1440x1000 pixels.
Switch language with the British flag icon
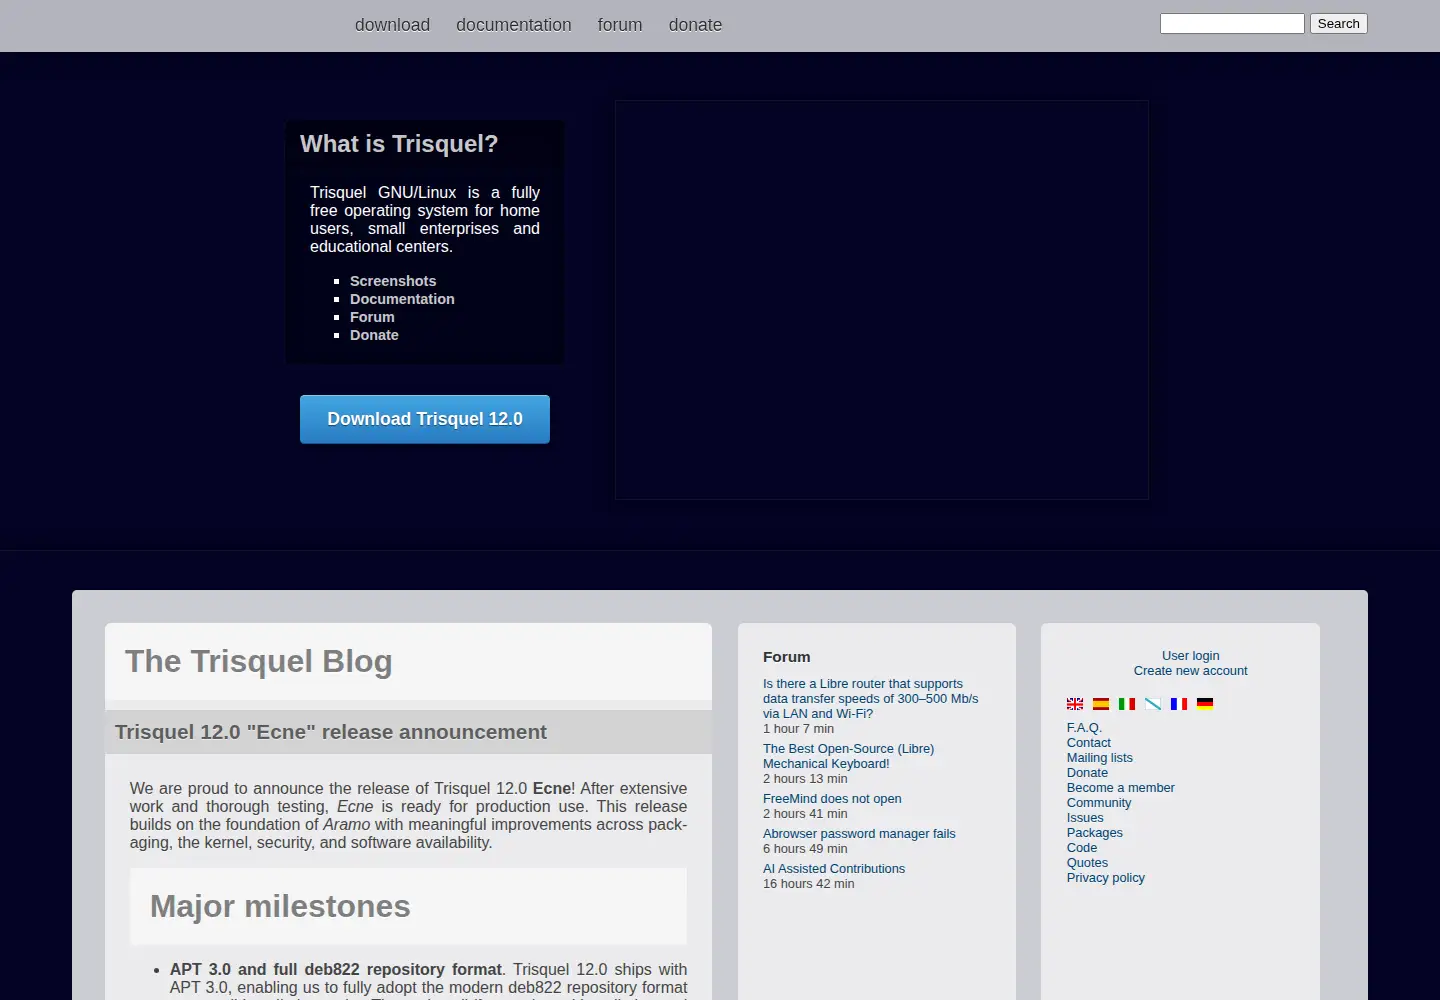(x=1075, y=704)
